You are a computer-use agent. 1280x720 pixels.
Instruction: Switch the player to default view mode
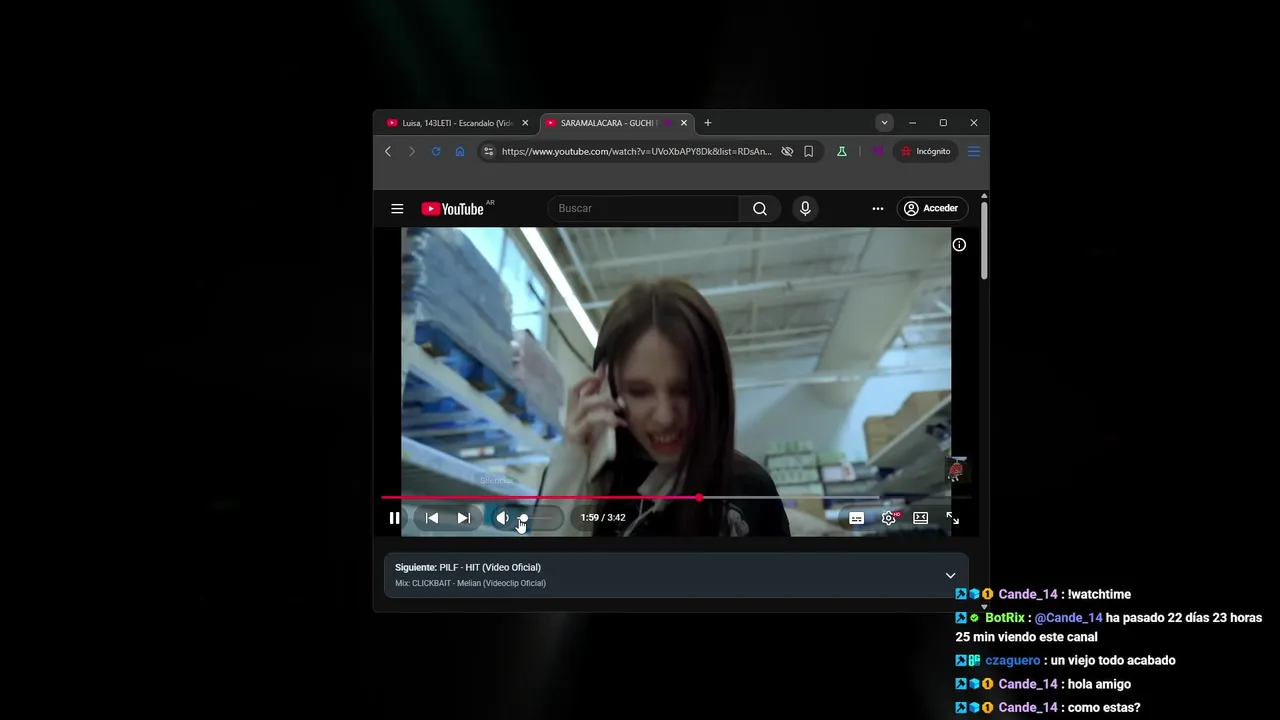pos(921,518)
